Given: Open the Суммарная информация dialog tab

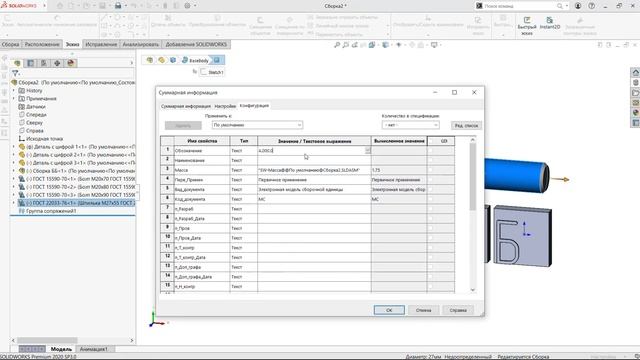Looking at the screenshot, I should (186, 106).
